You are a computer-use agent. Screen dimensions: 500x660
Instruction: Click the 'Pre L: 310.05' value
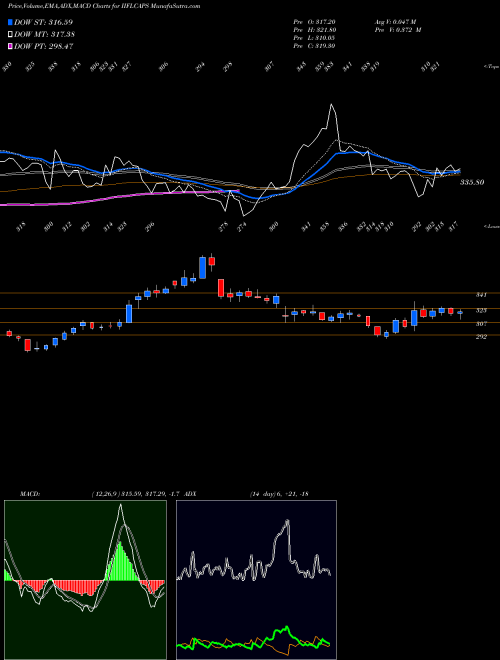pyautogui.click(x=314, y=38)
